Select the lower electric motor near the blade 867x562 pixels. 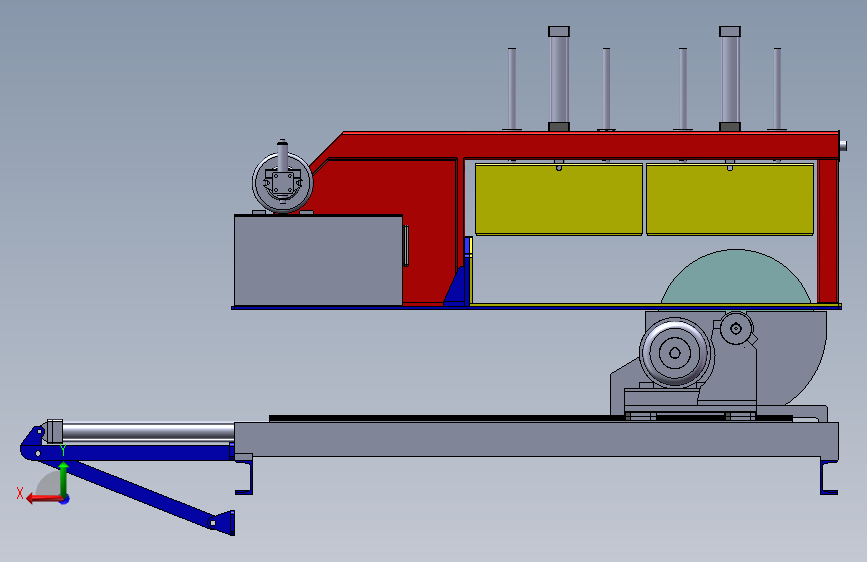tap(675, 352)
